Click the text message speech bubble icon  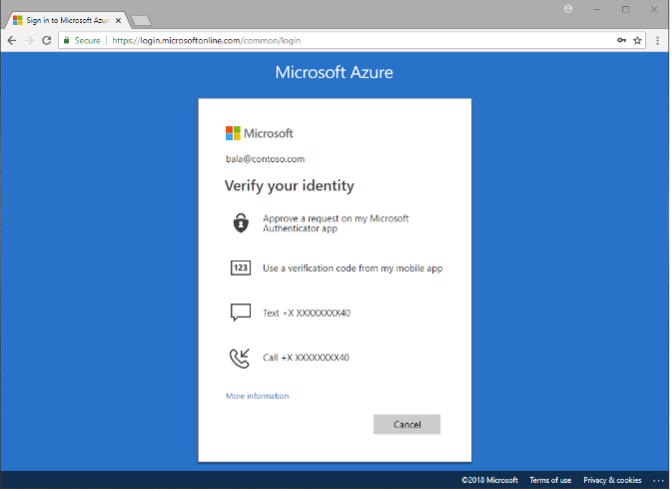click(x=242, y=314)
